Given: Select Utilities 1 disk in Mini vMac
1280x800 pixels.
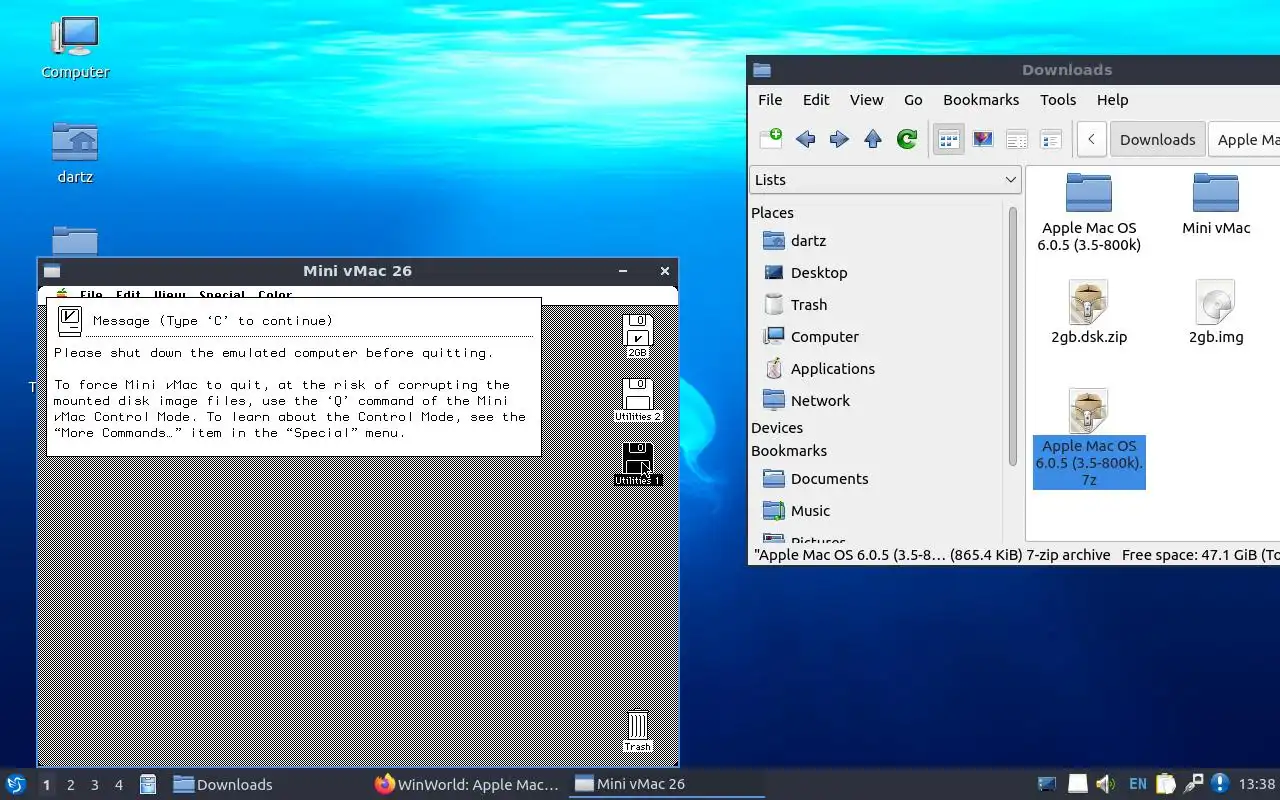Looking at the screenshot, I should [638, 464].
